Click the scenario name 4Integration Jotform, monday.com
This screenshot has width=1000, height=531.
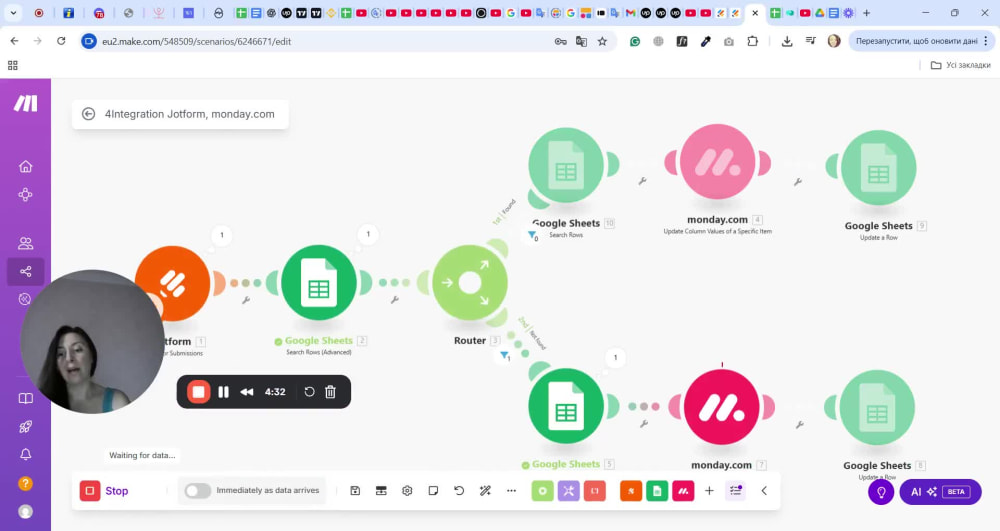[189, 114]
